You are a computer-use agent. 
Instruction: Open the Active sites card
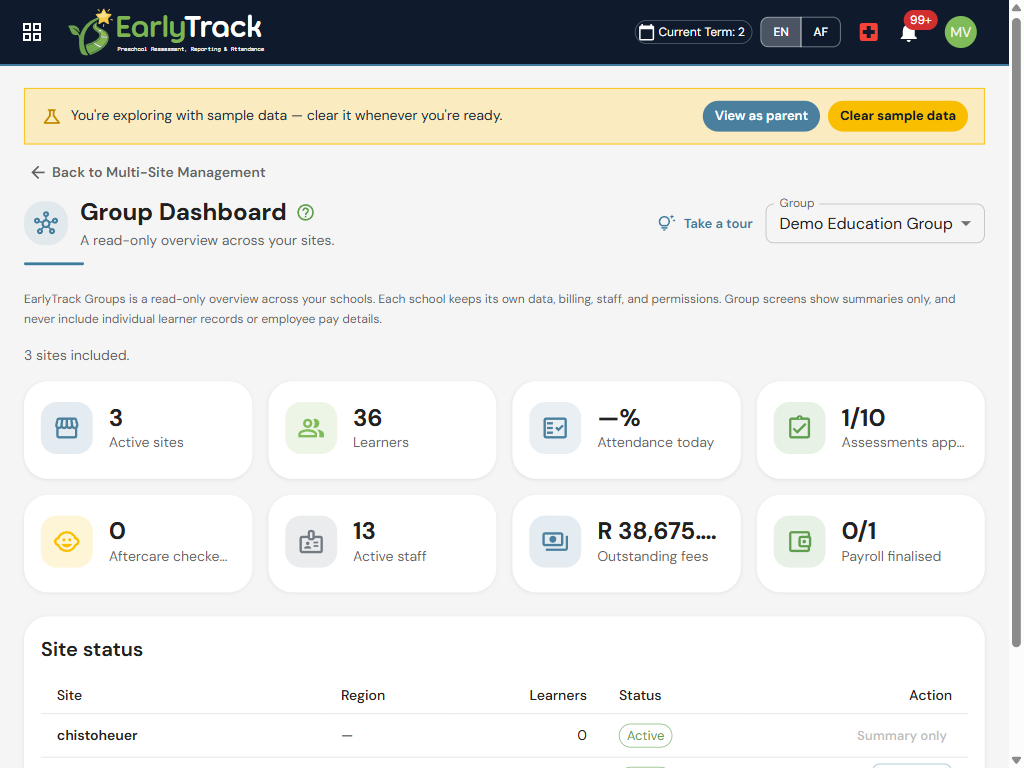(x=138, y=430)
